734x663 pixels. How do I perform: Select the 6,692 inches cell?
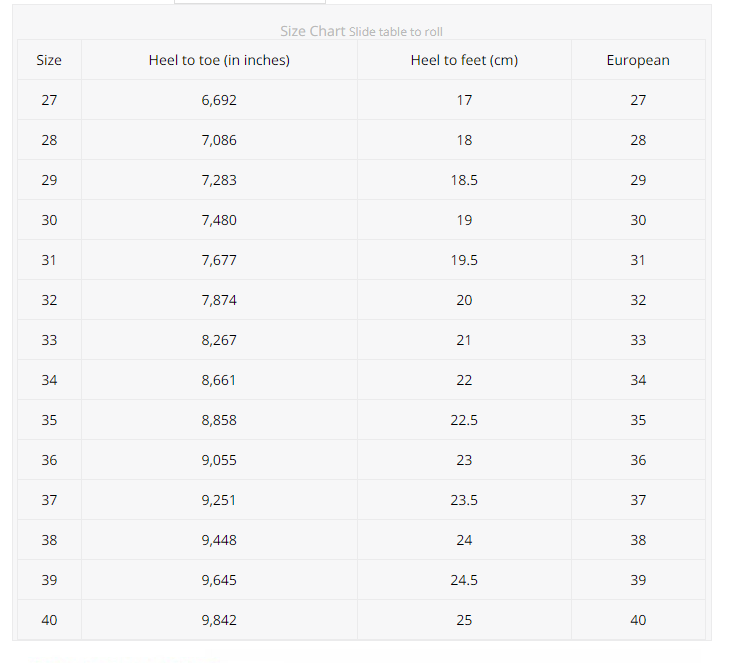click(x=219, y=100)
